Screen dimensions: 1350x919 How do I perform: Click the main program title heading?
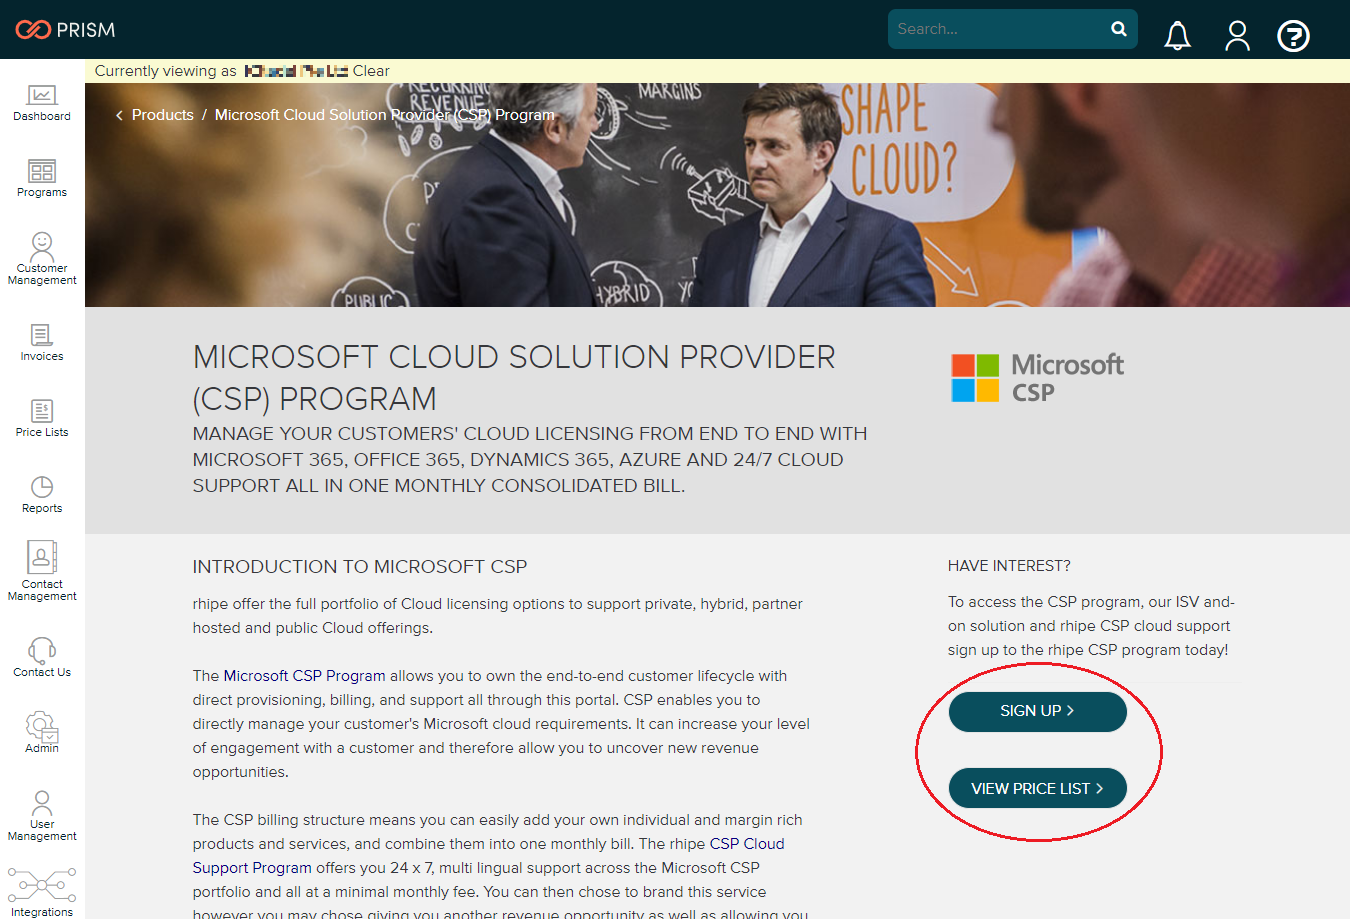pyautogui.click(x=514, y=377)
